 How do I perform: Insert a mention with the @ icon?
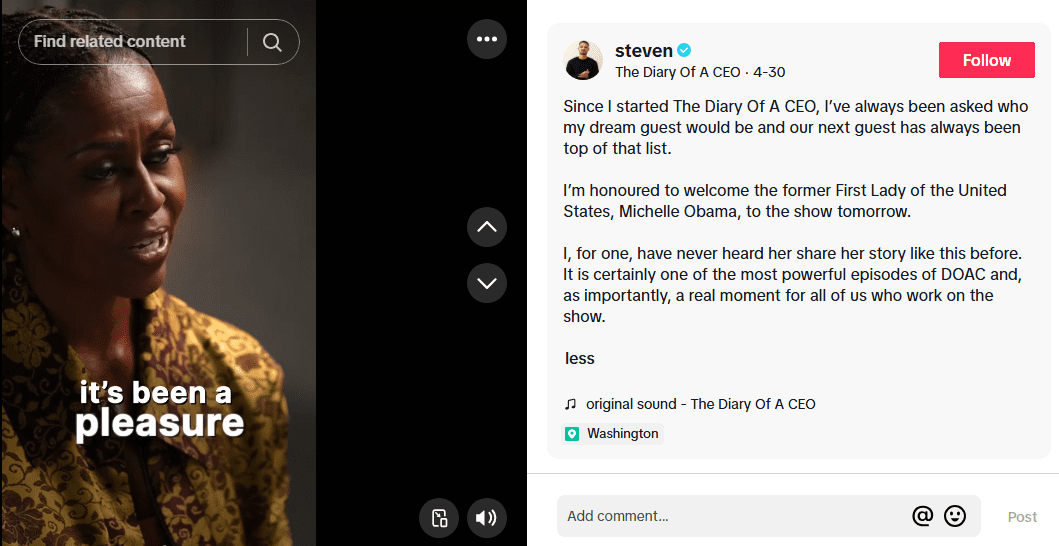click(x=922, y=516)
